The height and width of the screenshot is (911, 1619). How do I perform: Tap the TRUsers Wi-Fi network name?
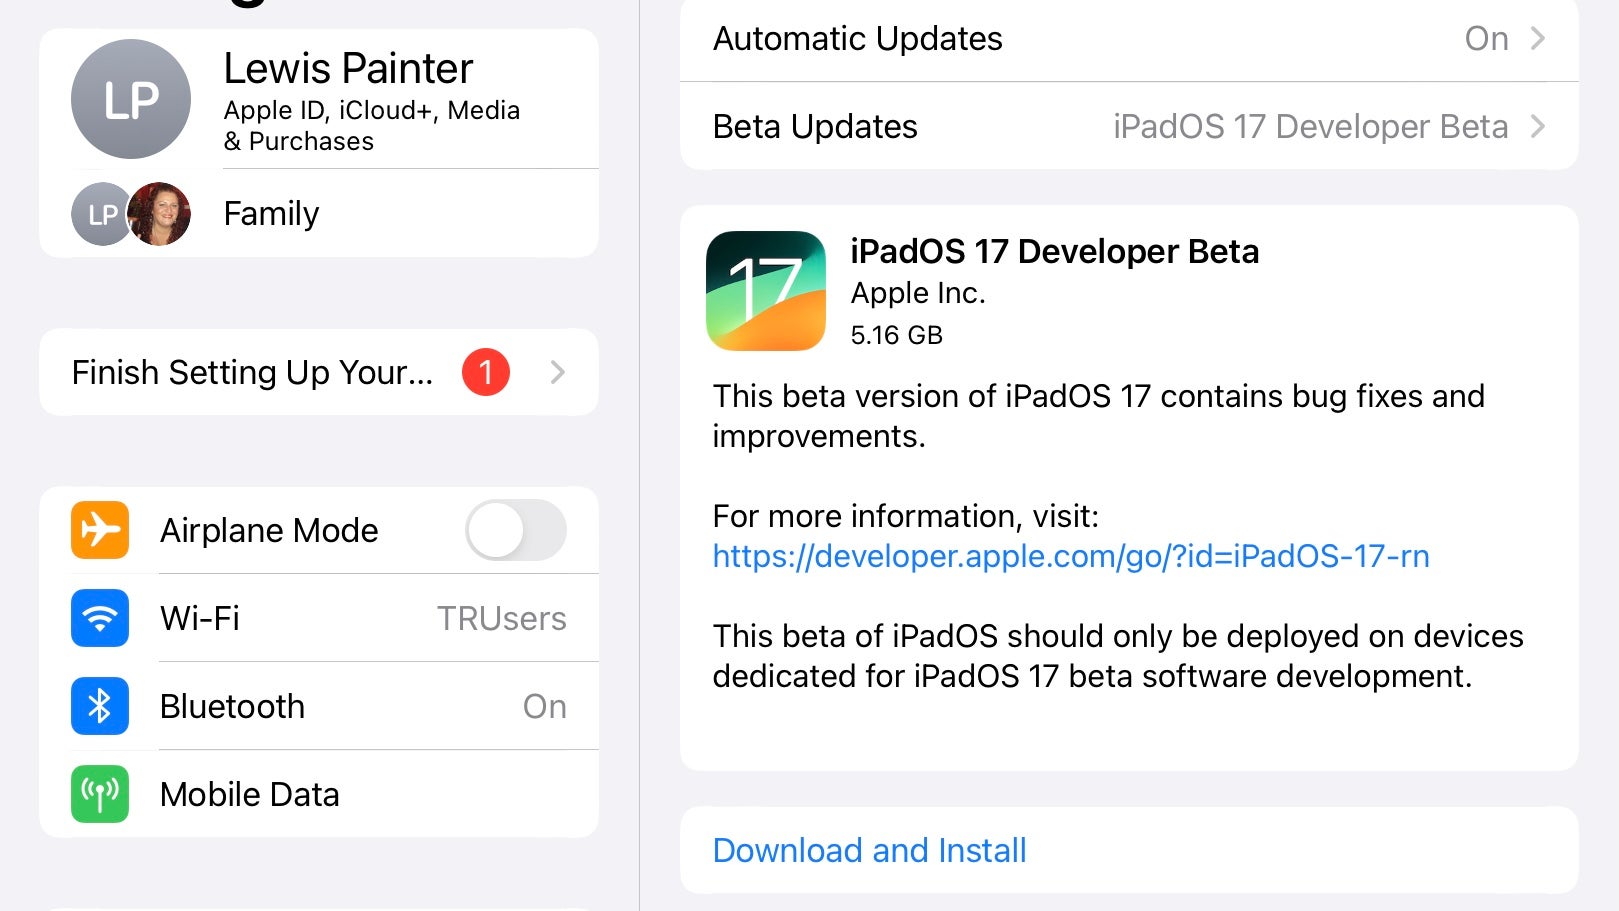coord(502,619)
